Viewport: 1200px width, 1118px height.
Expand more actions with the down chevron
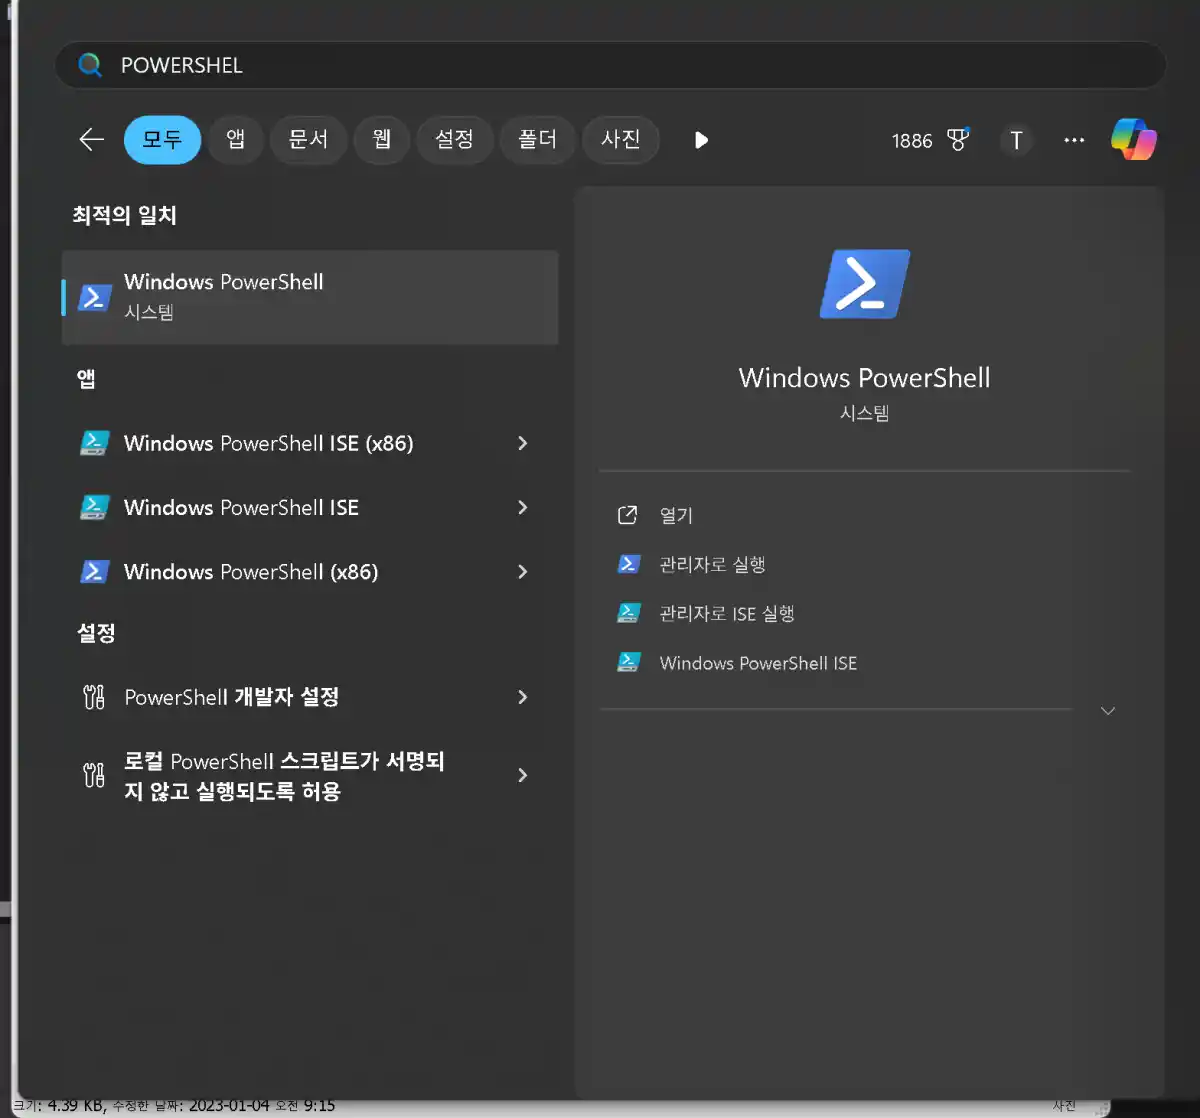pyautogui.click(x=1107, y=711)
